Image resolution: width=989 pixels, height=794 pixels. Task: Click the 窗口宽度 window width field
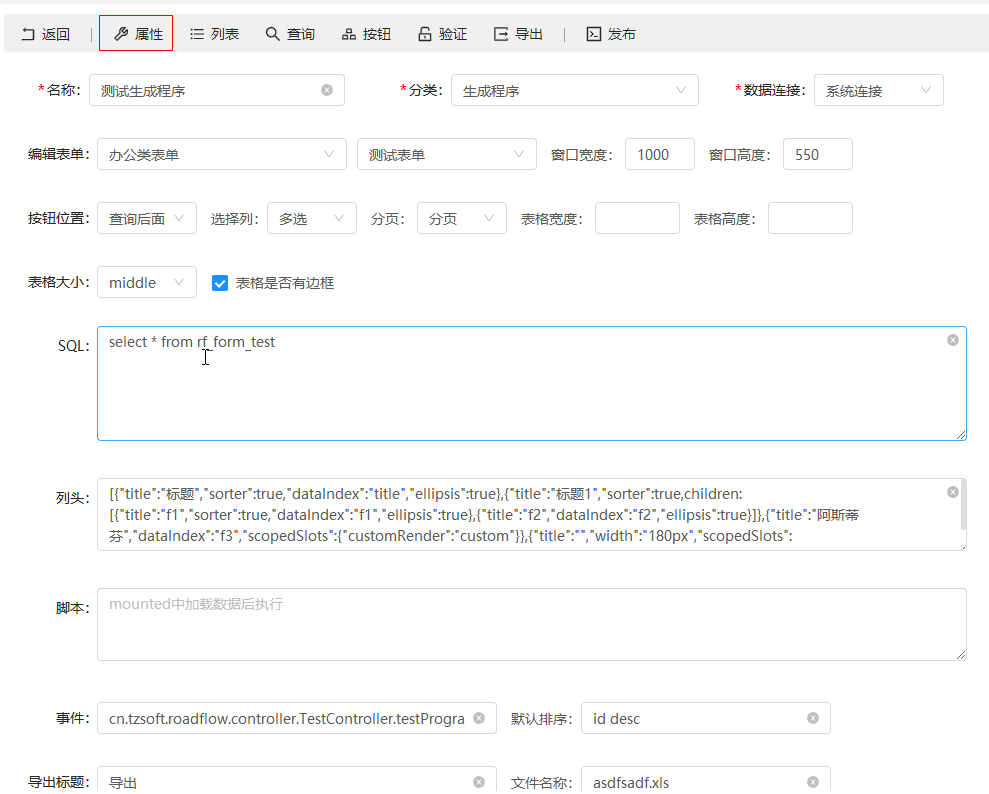pyautogui.click(x=660, y=155)
